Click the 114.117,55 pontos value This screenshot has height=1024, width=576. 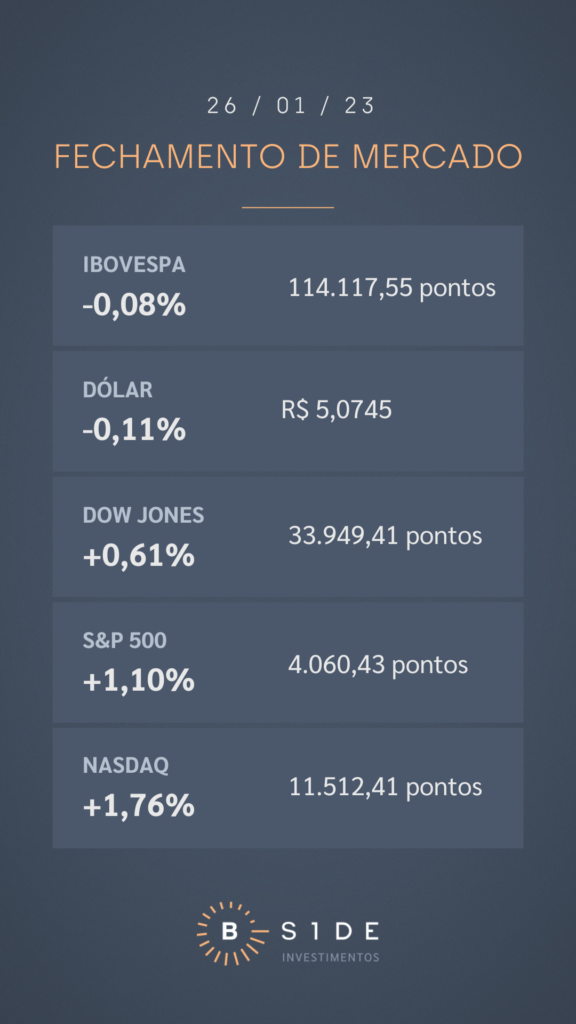pyautogui.click(x=392, y=287)
